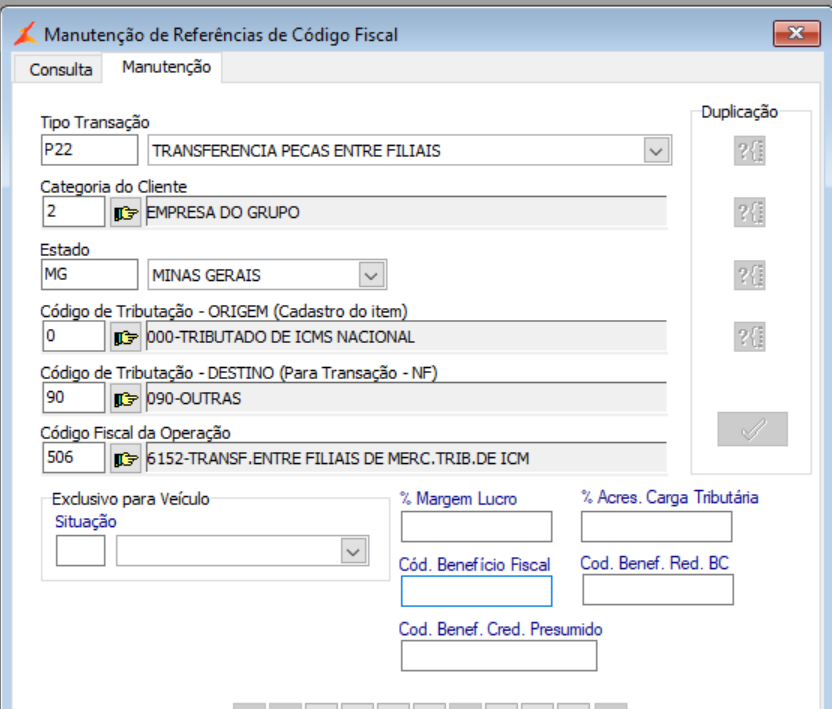
Task: Click Duplicação icon beside Tipo Transação
Action: tap(749, 151)
